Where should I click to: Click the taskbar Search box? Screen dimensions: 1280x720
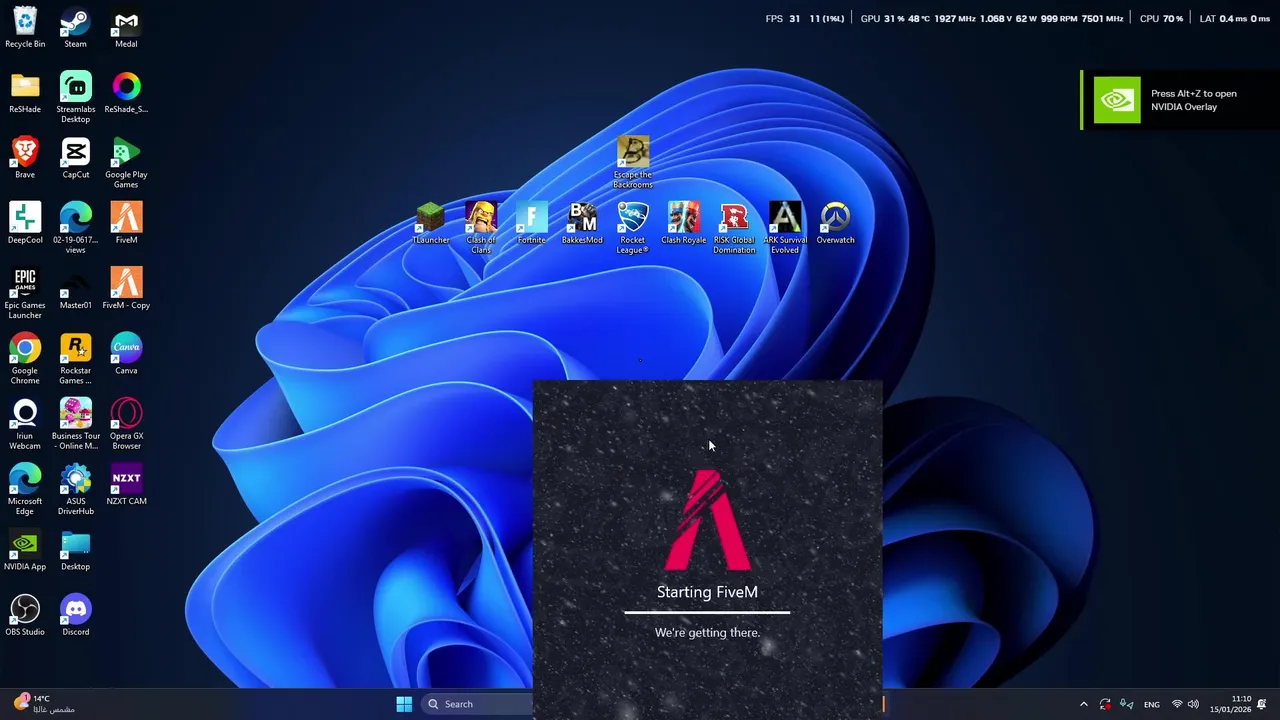coord(476,704)
